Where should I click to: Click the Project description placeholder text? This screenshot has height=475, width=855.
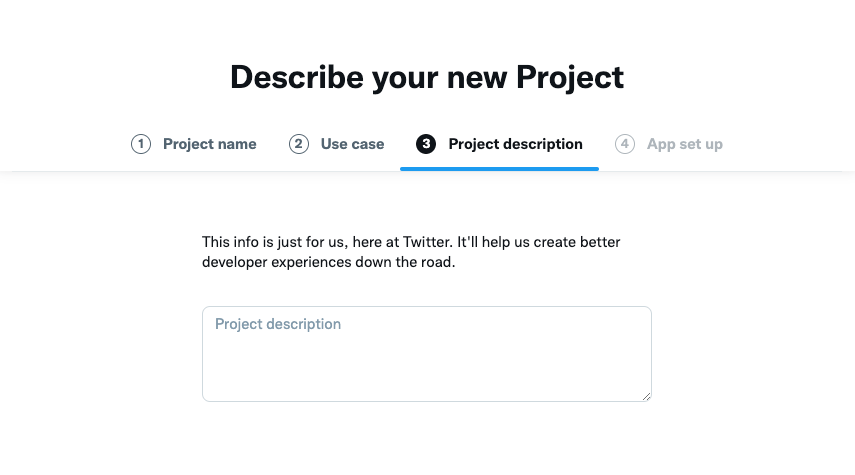[x=278, y=324]
